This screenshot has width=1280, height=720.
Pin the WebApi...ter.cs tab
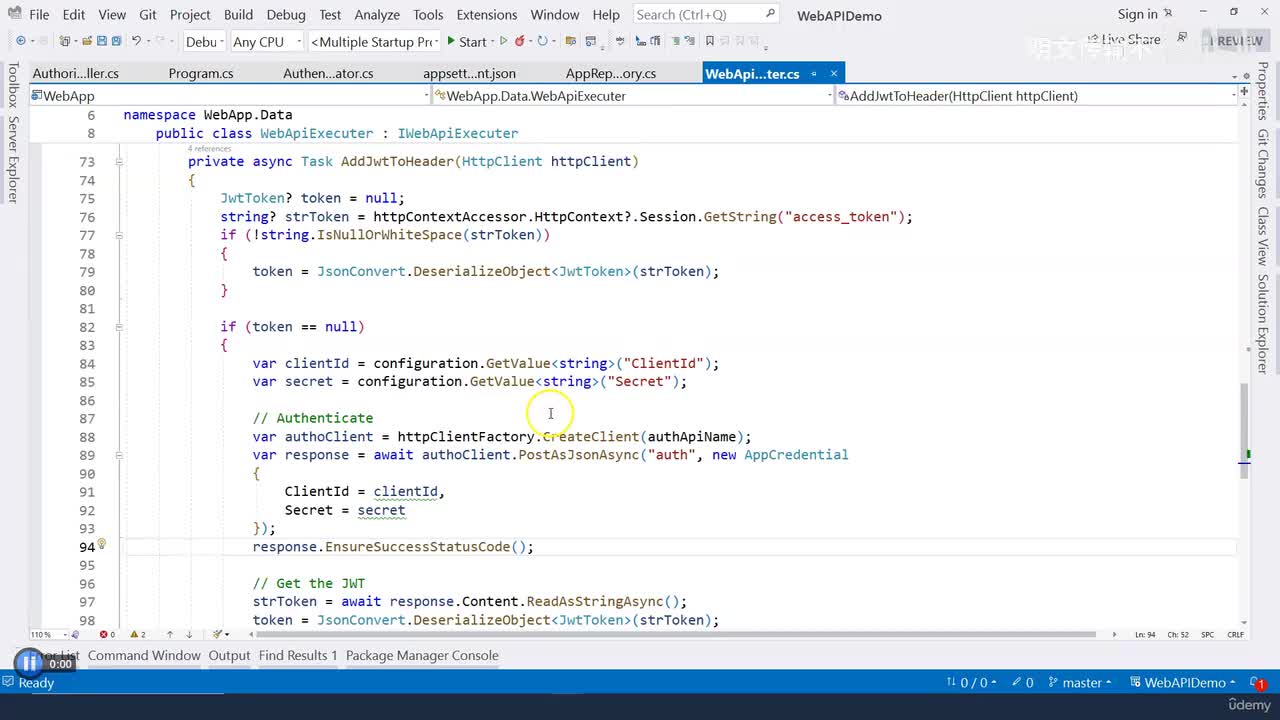pyautogui.click(x=814, y=74)
